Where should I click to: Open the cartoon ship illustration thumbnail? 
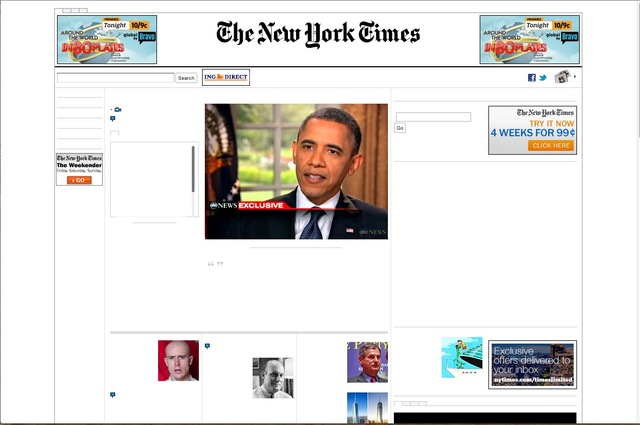462,357
